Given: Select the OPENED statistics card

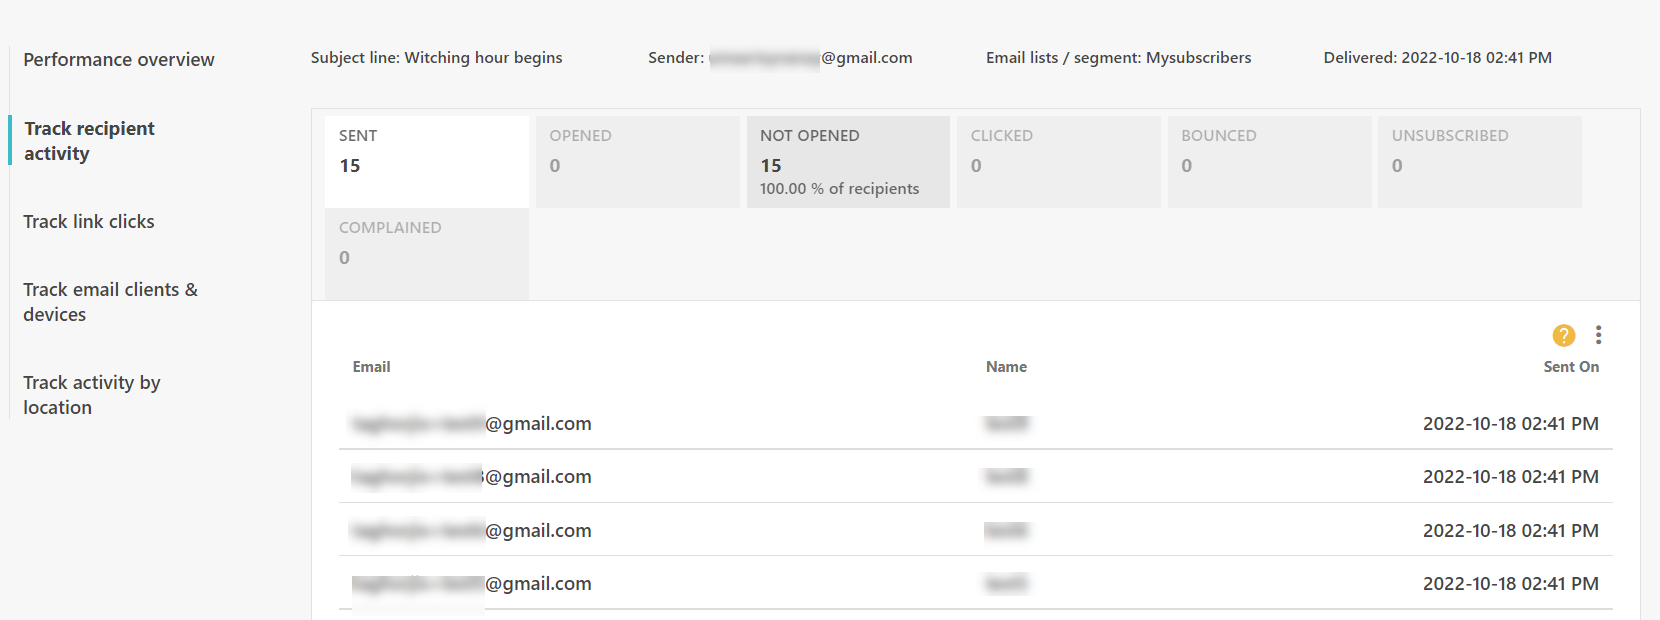Looking at the screenshot, I should (637, 160).
